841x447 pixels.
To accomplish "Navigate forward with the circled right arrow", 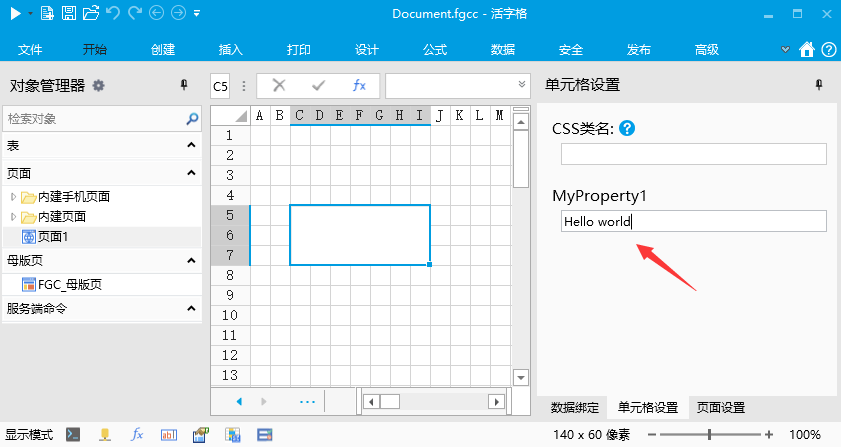I will coord(178,13).
